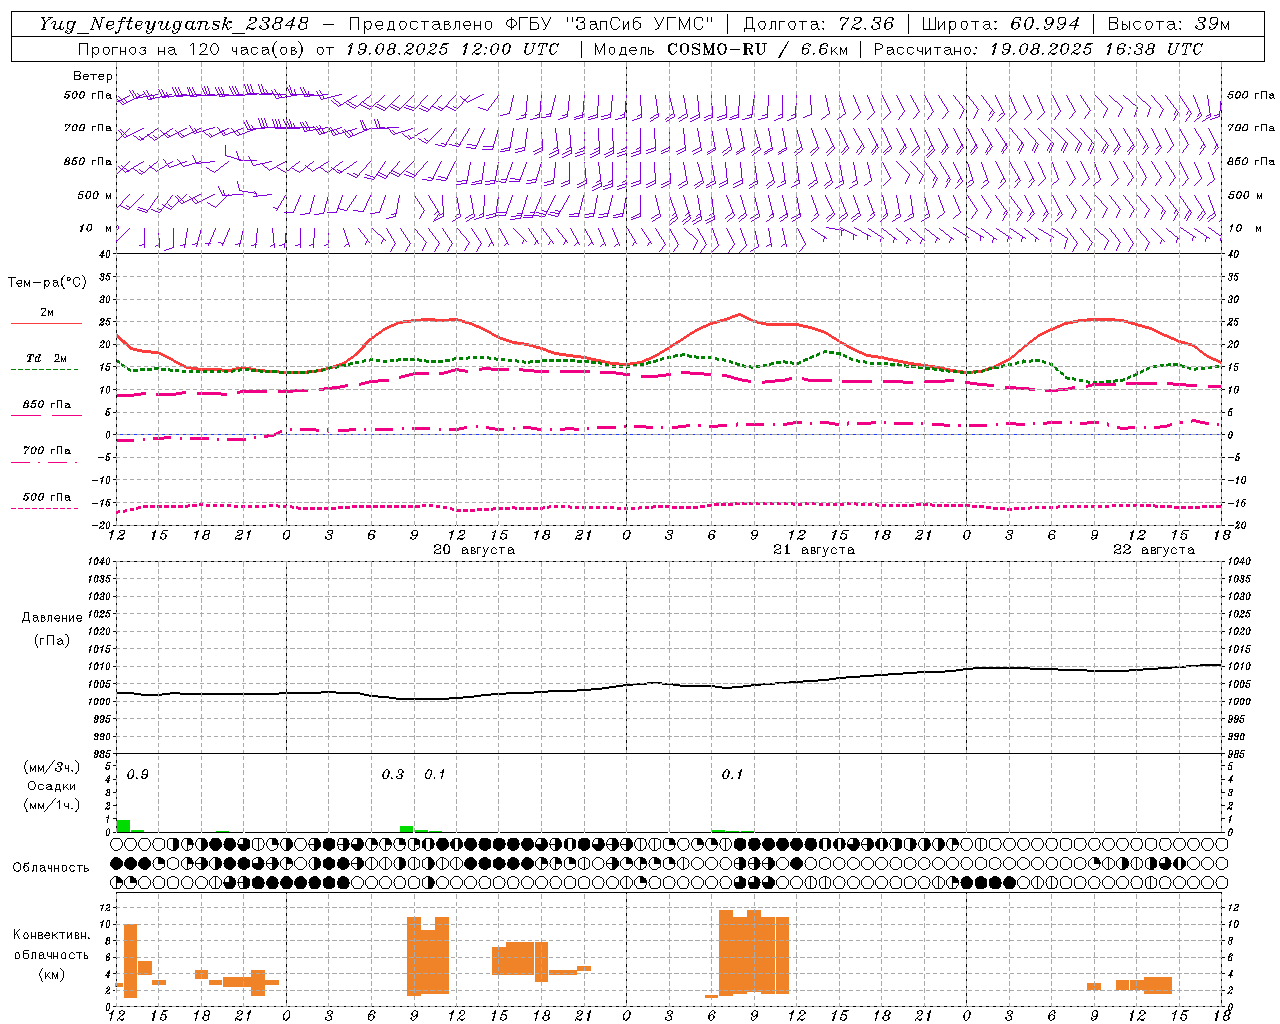The width and height of the screenshot is (1280, 1024).
Task: Click the Давление panel label
Action: (x=52, y=618)
